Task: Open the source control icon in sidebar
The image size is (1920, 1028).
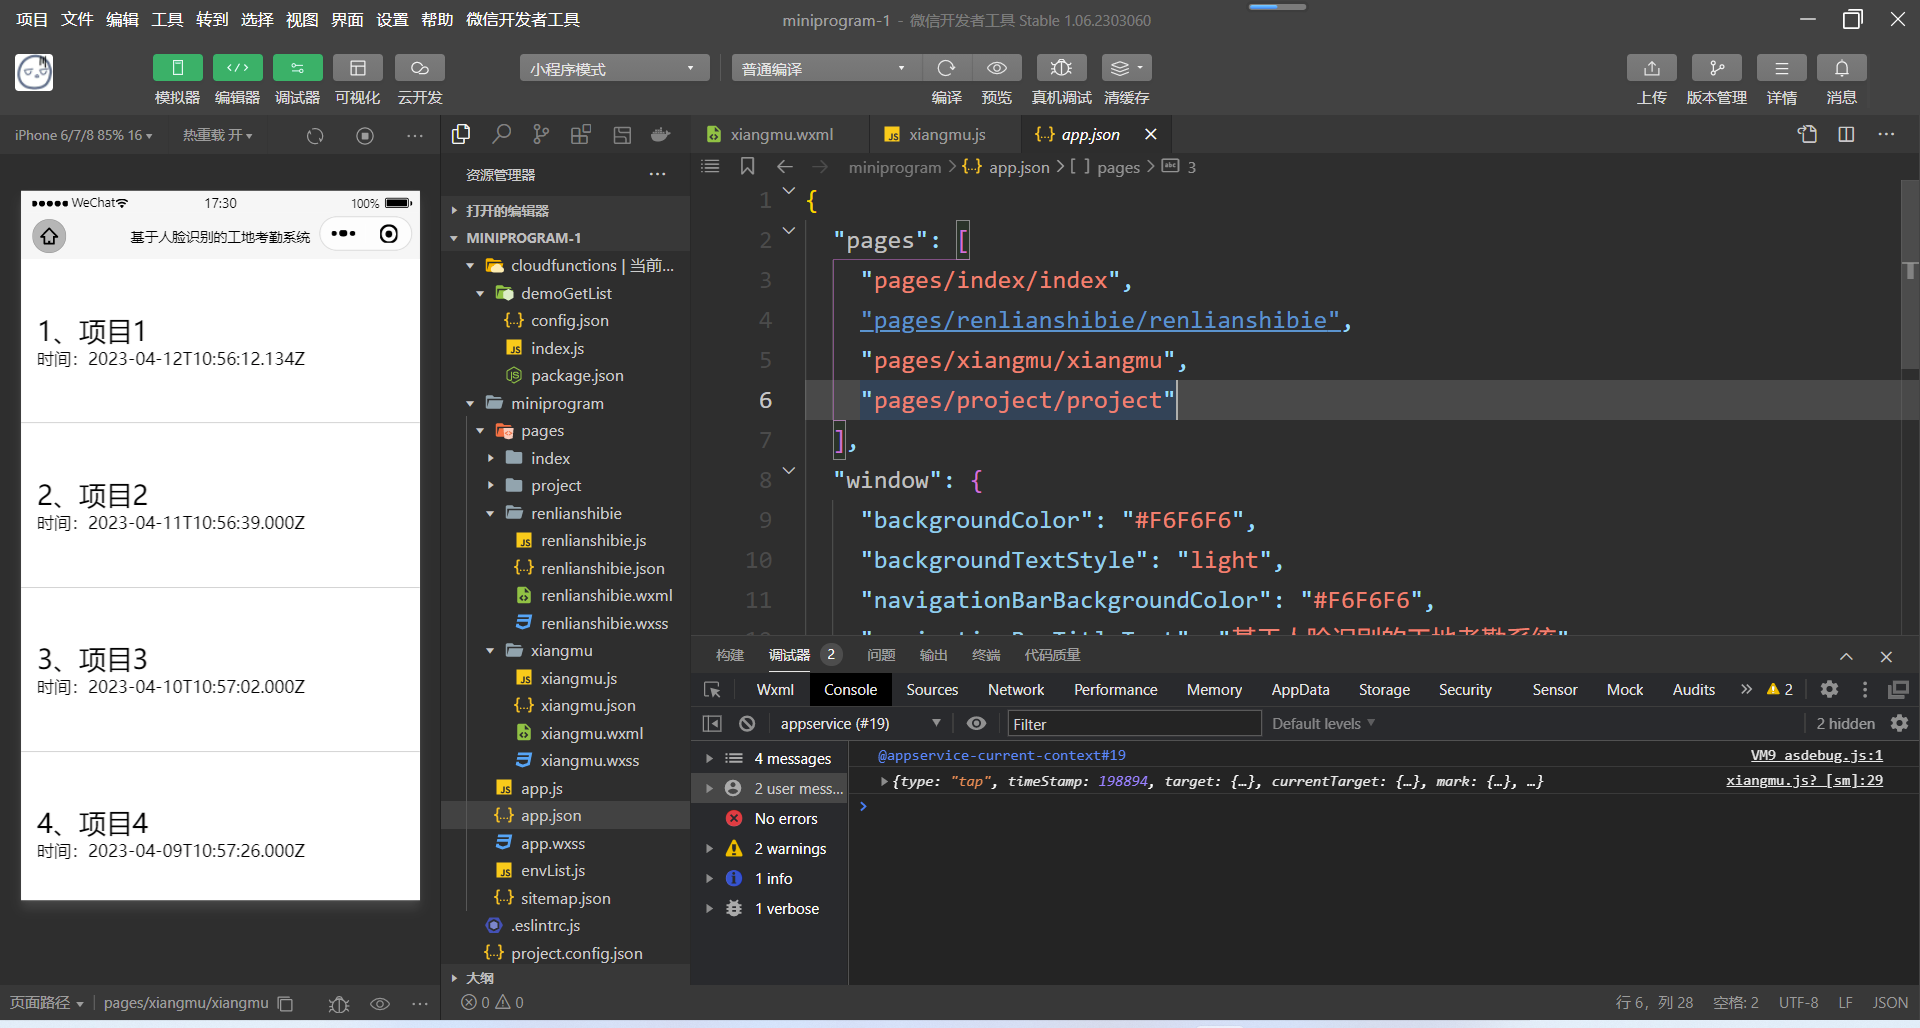Action: (x=541, y=134)
